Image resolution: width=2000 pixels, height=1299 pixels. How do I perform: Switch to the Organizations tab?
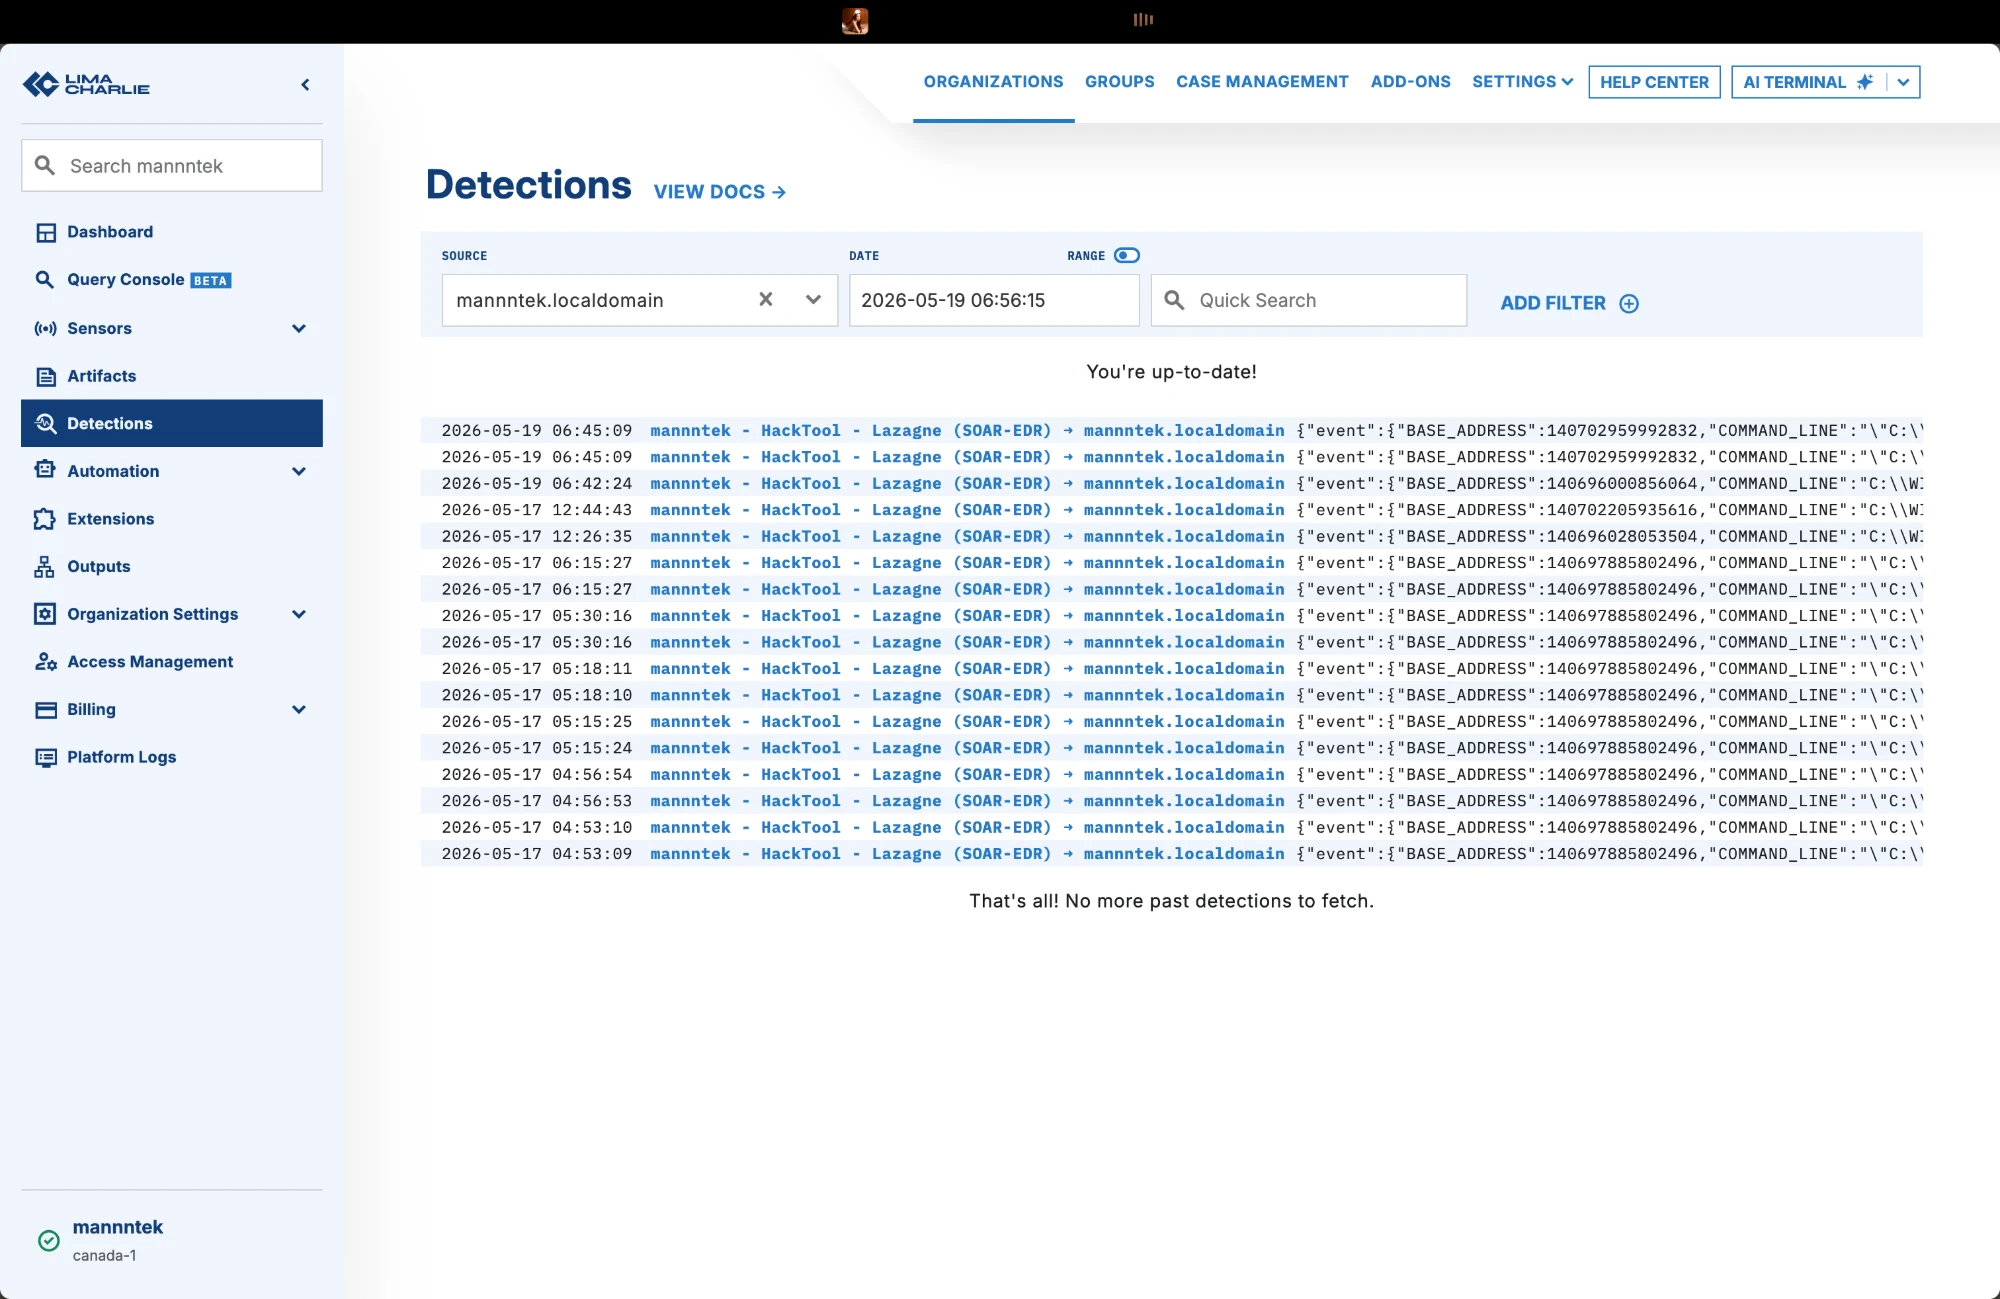tap(993, 82)
